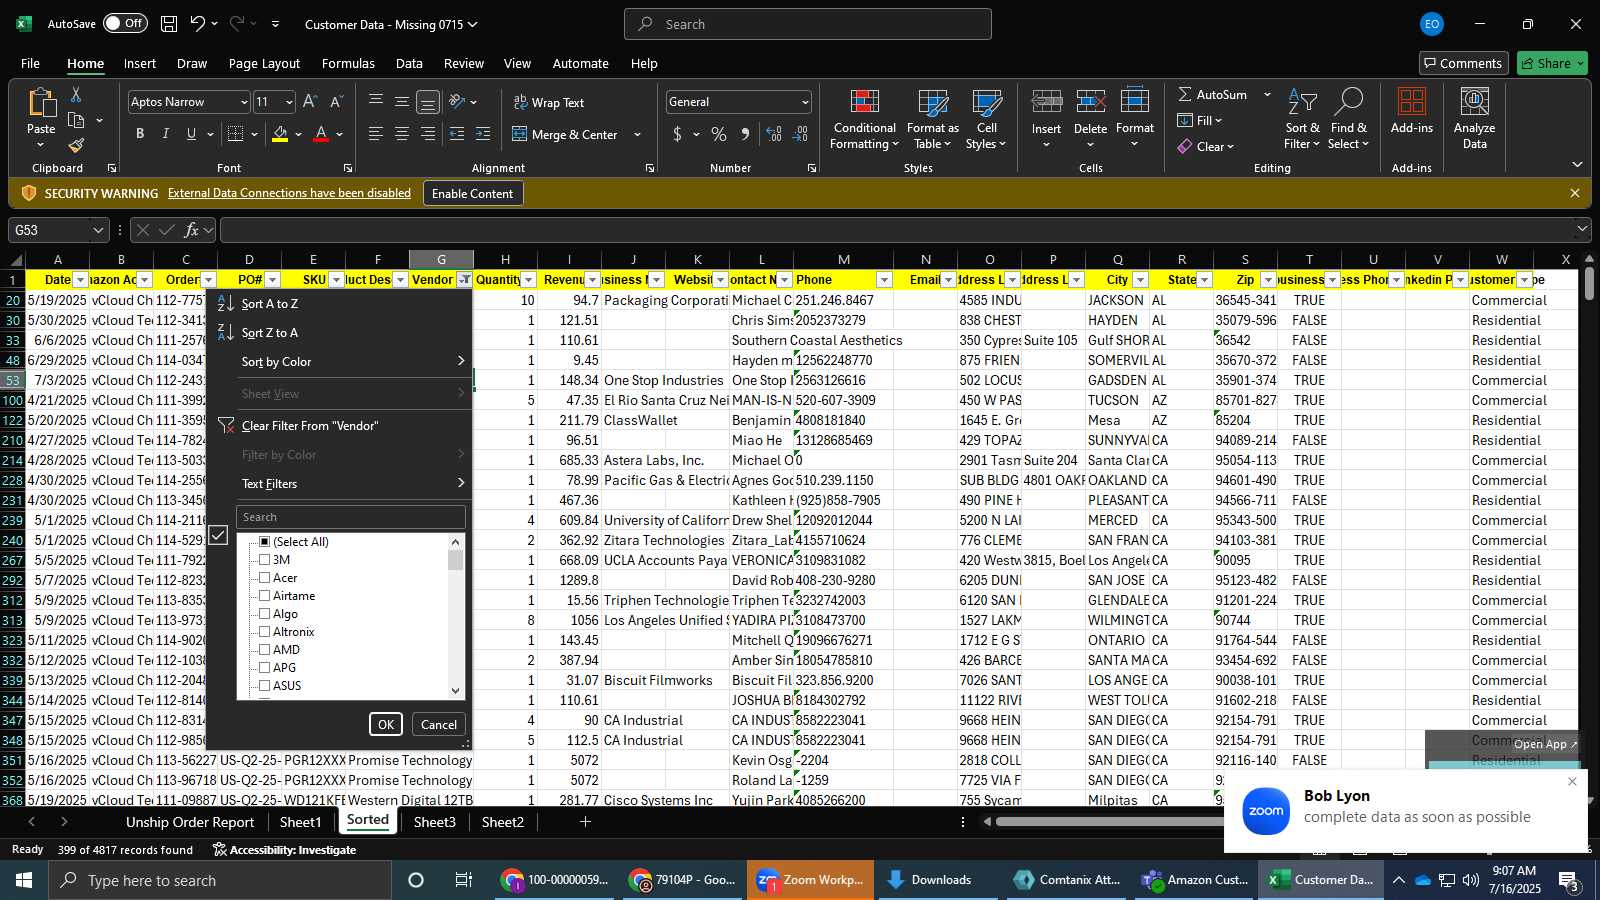1600x900 pixels.
Task: Click the Share button
Action: (1552, 63)
